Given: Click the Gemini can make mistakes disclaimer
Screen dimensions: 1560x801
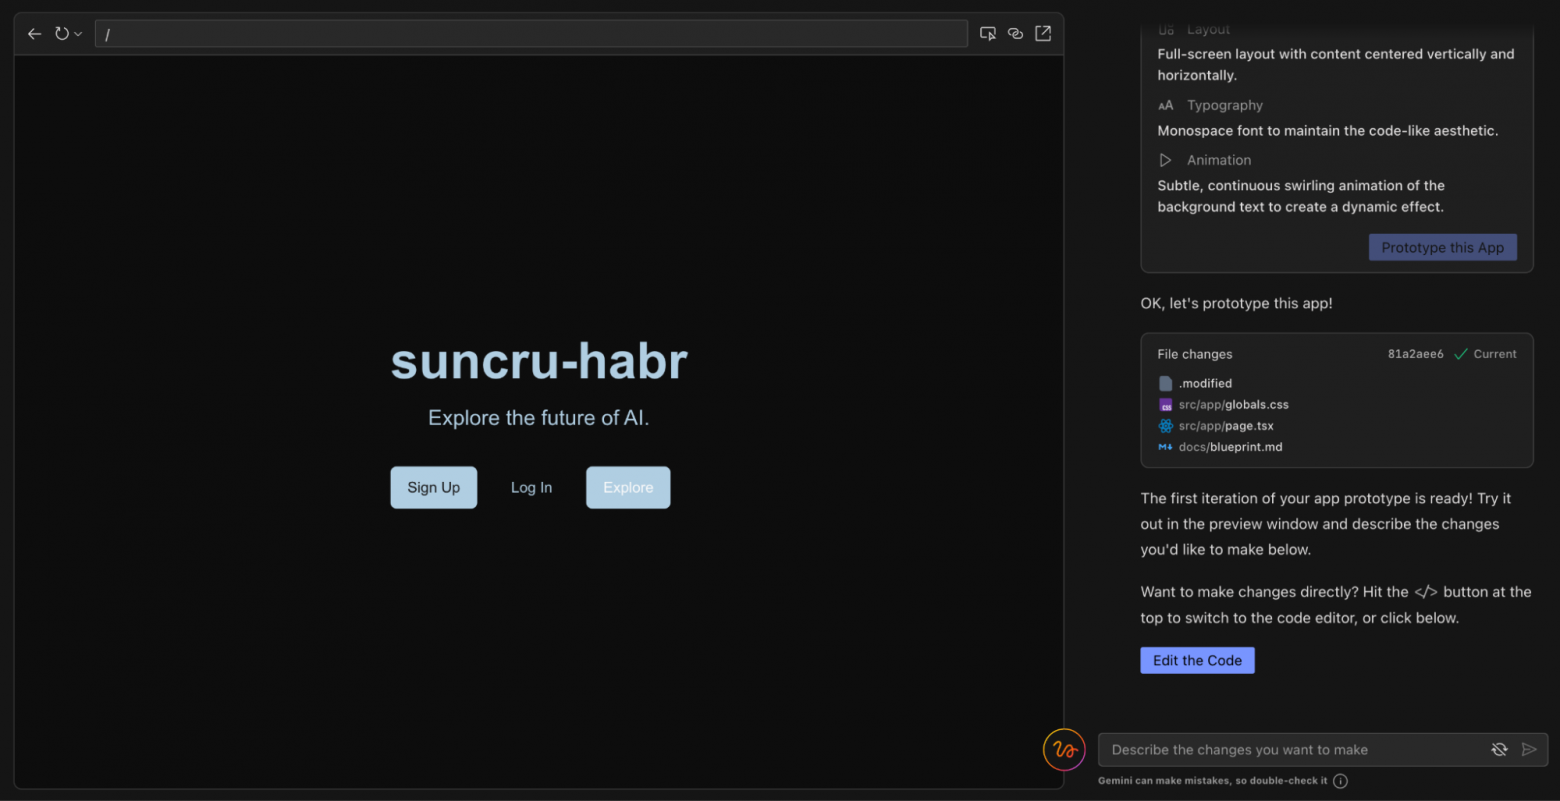Looking at the screenshot, I should click(1213, 781).
